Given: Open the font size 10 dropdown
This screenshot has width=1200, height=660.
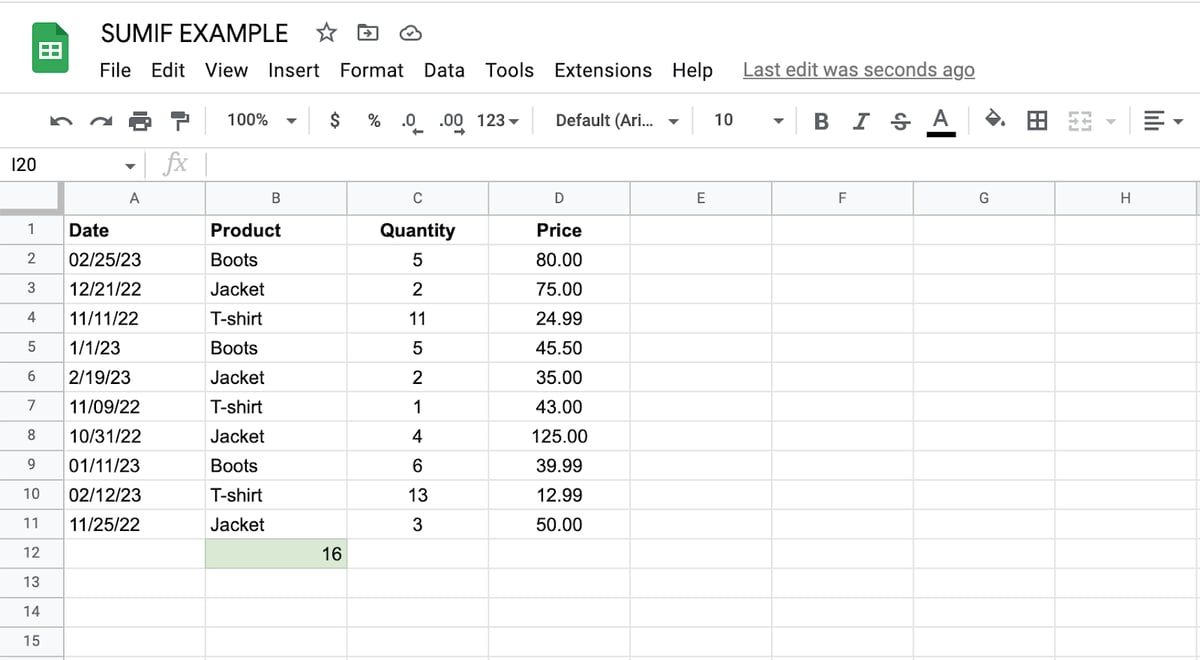Looking at the screenshot, I should pyautogui.click(x=748, y=120).
